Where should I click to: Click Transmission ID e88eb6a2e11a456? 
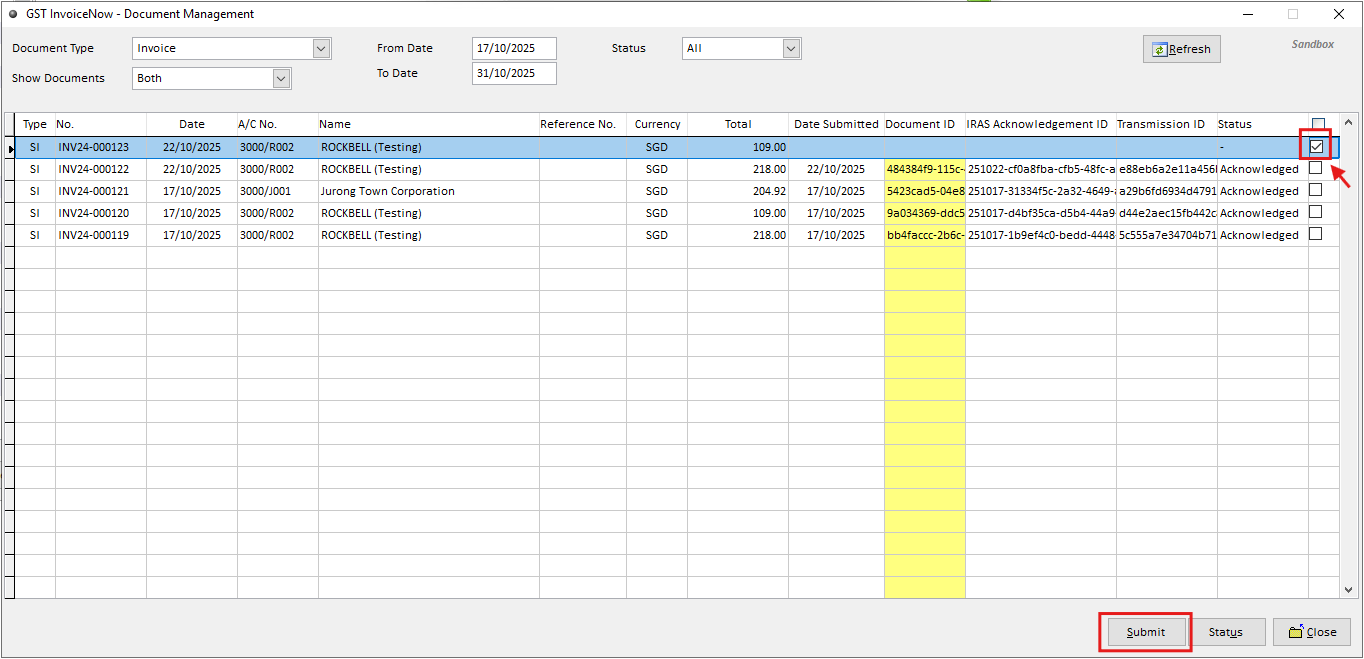click(1167, 169)
